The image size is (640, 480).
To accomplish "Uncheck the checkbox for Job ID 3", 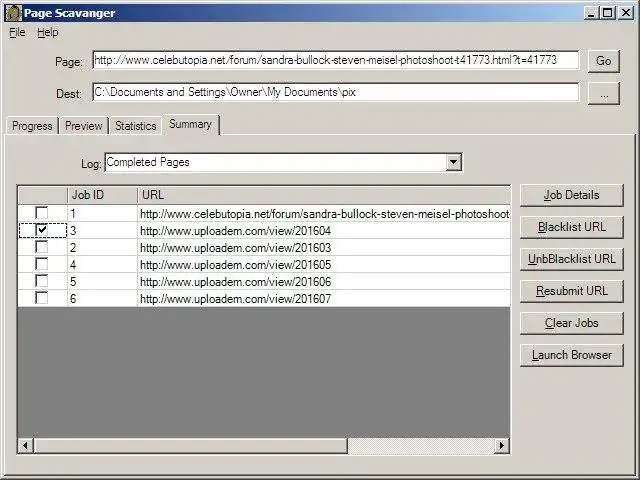I will point(41,230).
